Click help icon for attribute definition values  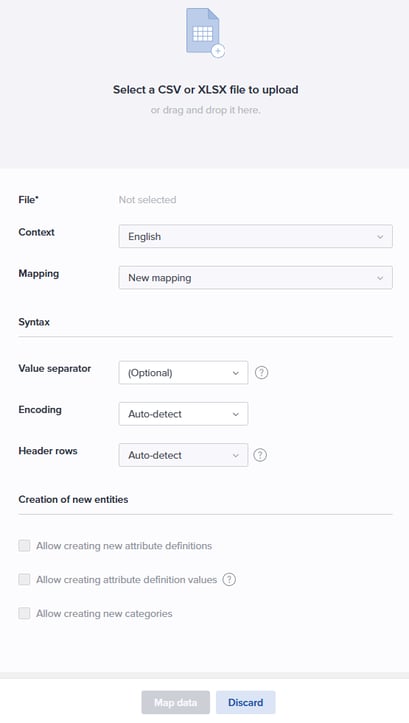229,580
